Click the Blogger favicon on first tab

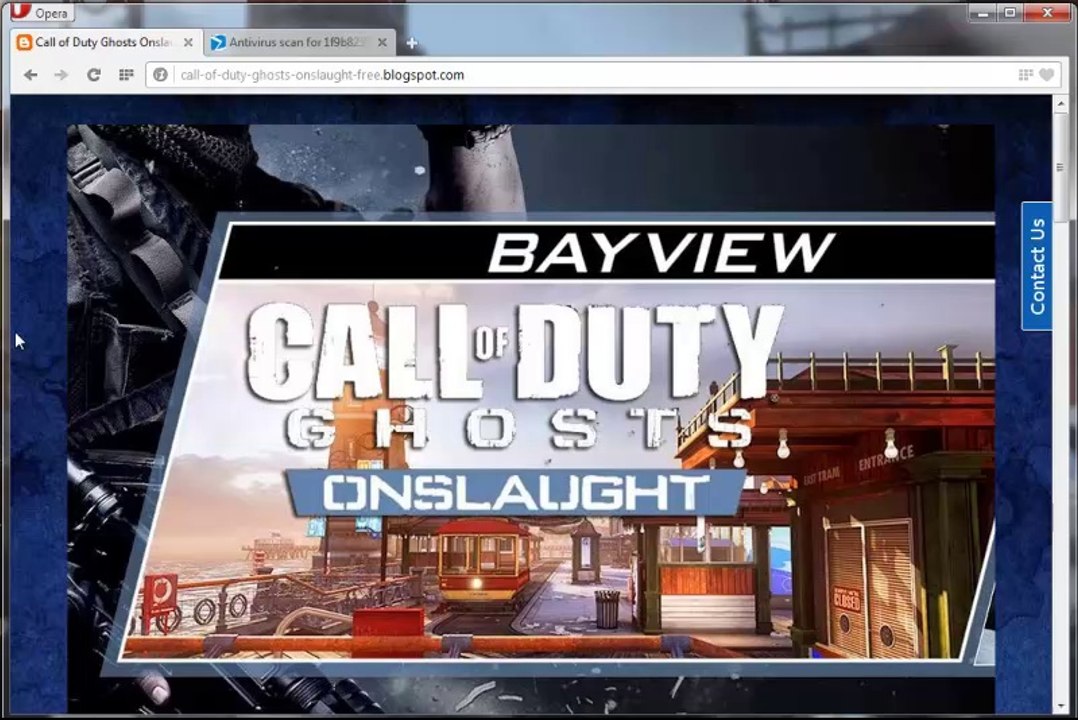click(x=24, y=43)
